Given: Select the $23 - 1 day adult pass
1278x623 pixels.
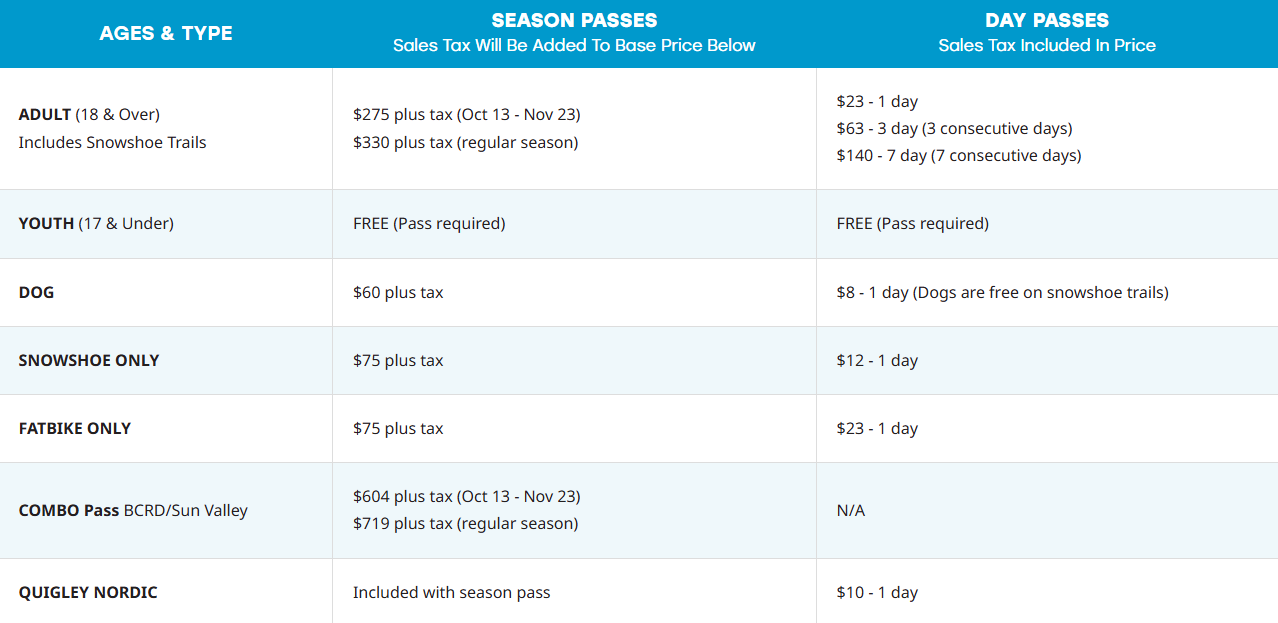Looking at the screenshot, I should [877, 102].
